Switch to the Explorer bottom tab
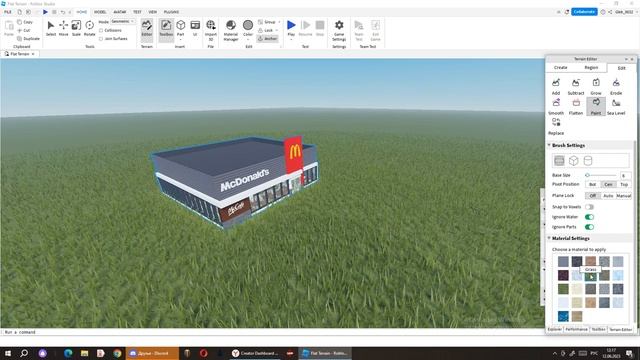This screenshot has width=640, height=360. click(x=555, y=329)
